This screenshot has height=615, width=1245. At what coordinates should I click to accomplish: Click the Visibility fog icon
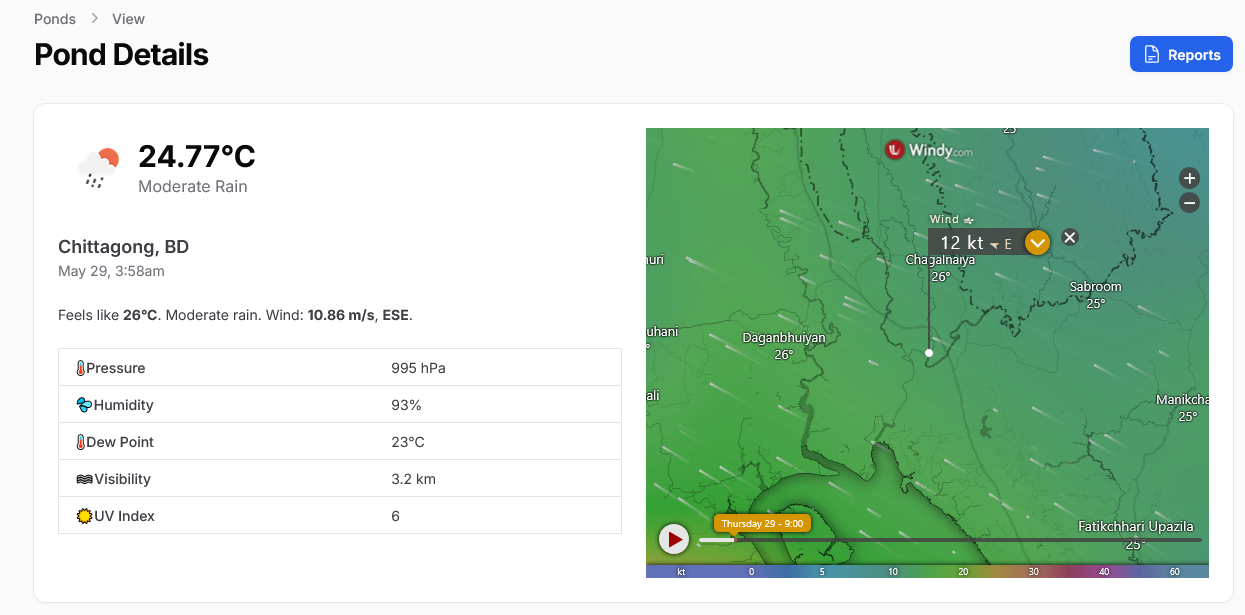(84, 479)
